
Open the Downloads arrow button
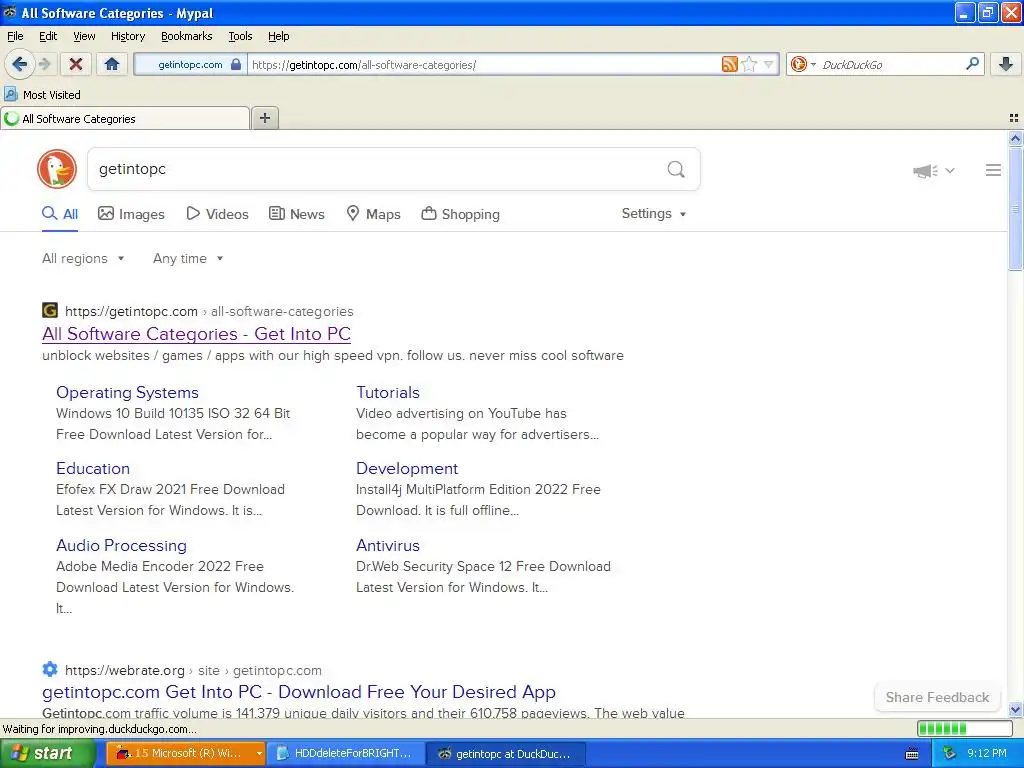(x=1006, y=64)
